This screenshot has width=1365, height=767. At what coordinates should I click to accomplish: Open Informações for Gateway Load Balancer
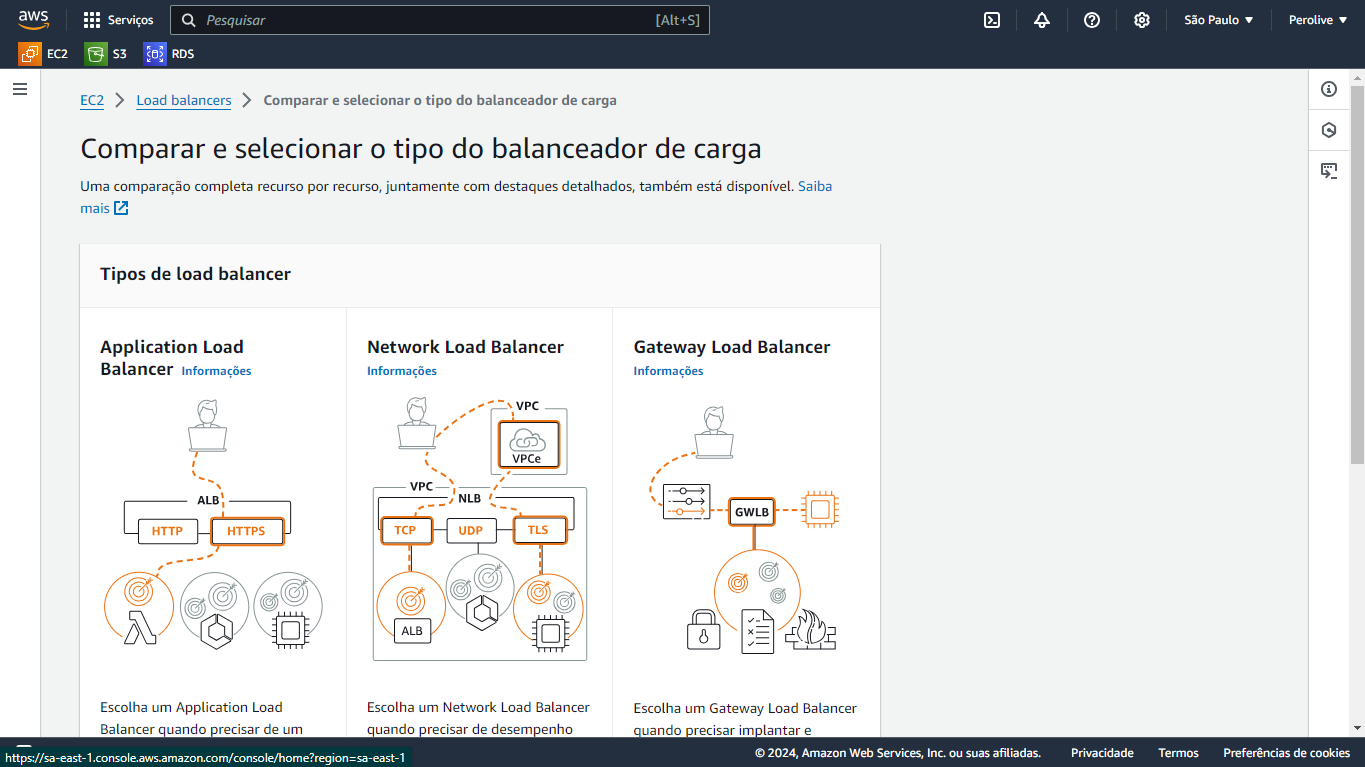[668, 371]
